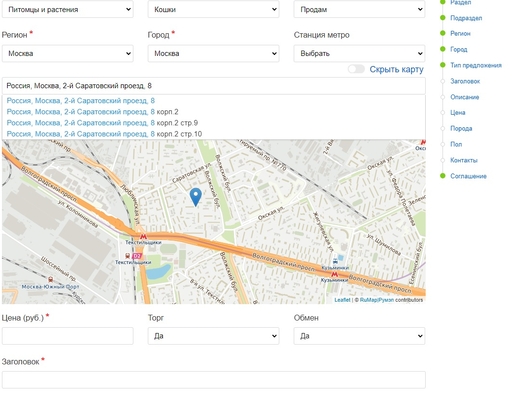Focus the address input field
This screenshot has width=521, height=401.
click(x=214, y=86)
